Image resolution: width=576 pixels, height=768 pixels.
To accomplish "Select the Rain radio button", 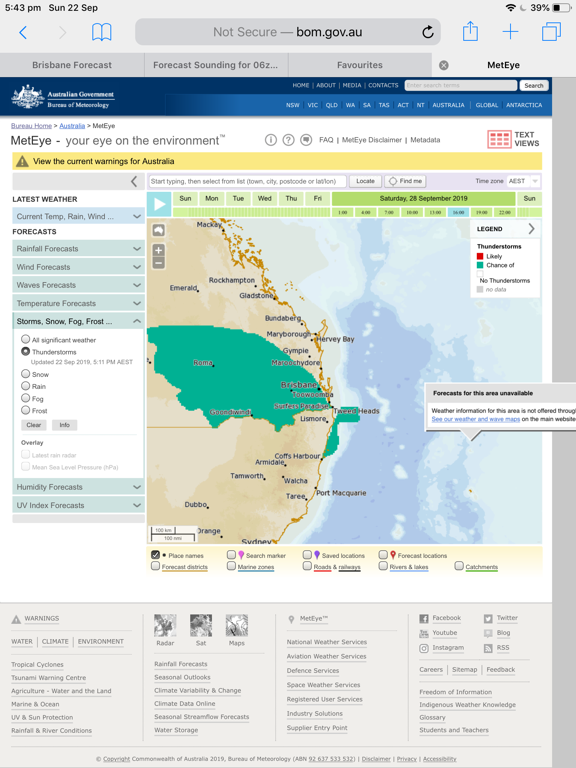I will tap(25, 386).
